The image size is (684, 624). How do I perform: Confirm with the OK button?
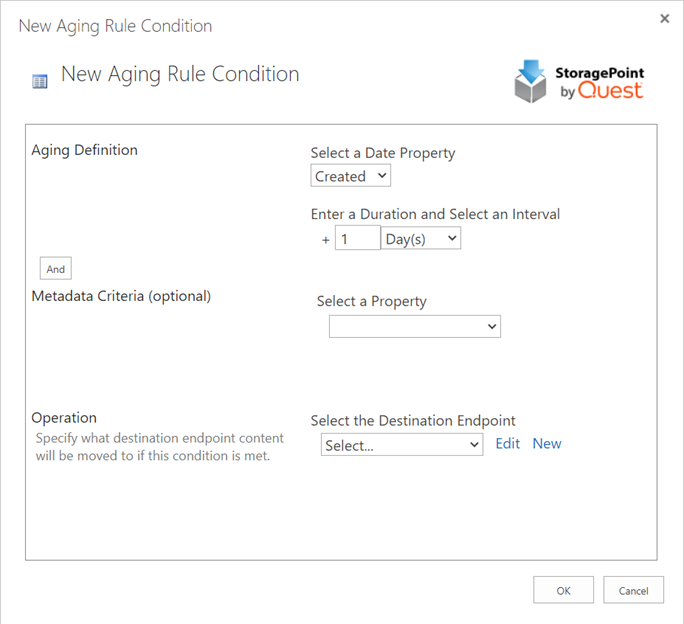563,590
